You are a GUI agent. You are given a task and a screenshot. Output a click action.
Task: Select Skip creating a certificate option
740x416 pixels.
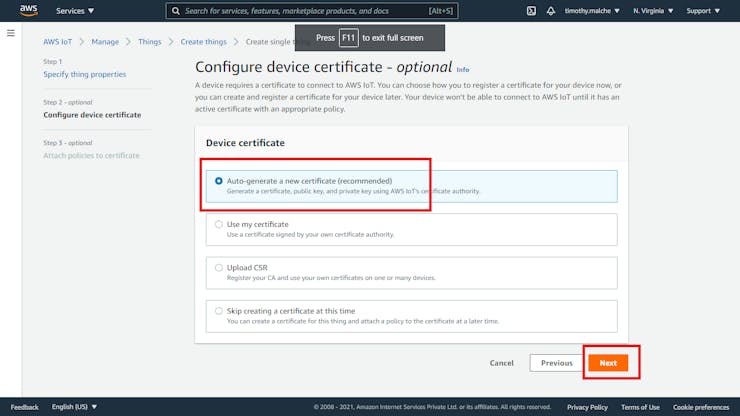point(411,316)
